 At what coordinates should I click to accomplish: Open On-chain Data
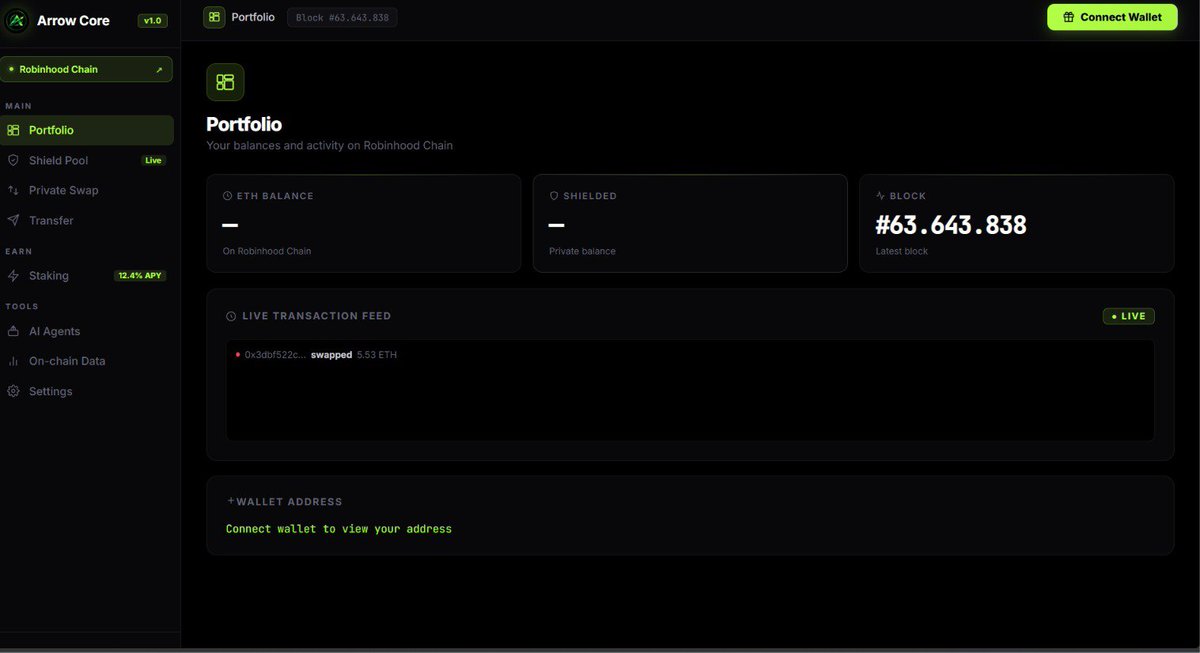point(86,361)
